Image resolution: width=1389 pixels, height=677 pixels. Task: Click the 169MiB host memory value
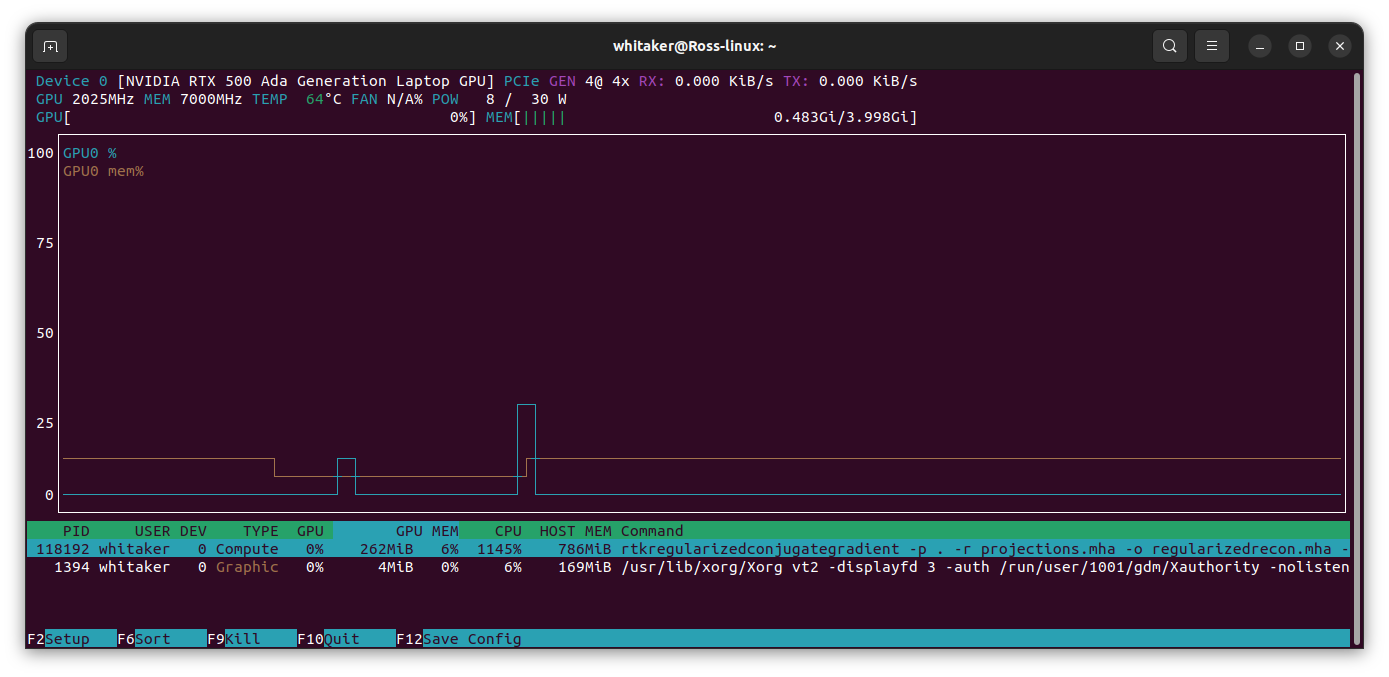[585, 567]
